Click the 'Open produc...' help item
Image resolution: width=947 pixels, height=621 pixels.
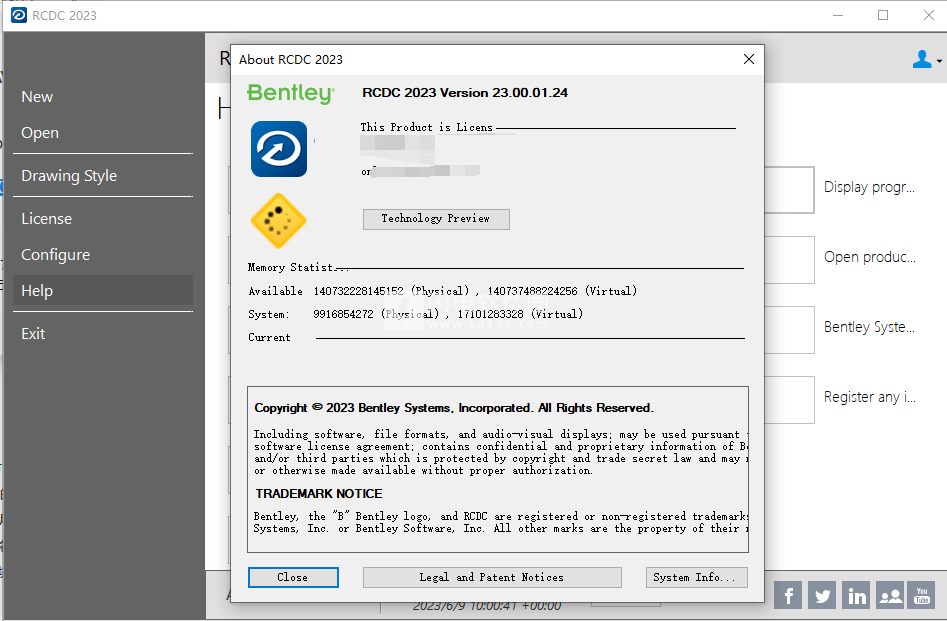click(x=869, y=257)
